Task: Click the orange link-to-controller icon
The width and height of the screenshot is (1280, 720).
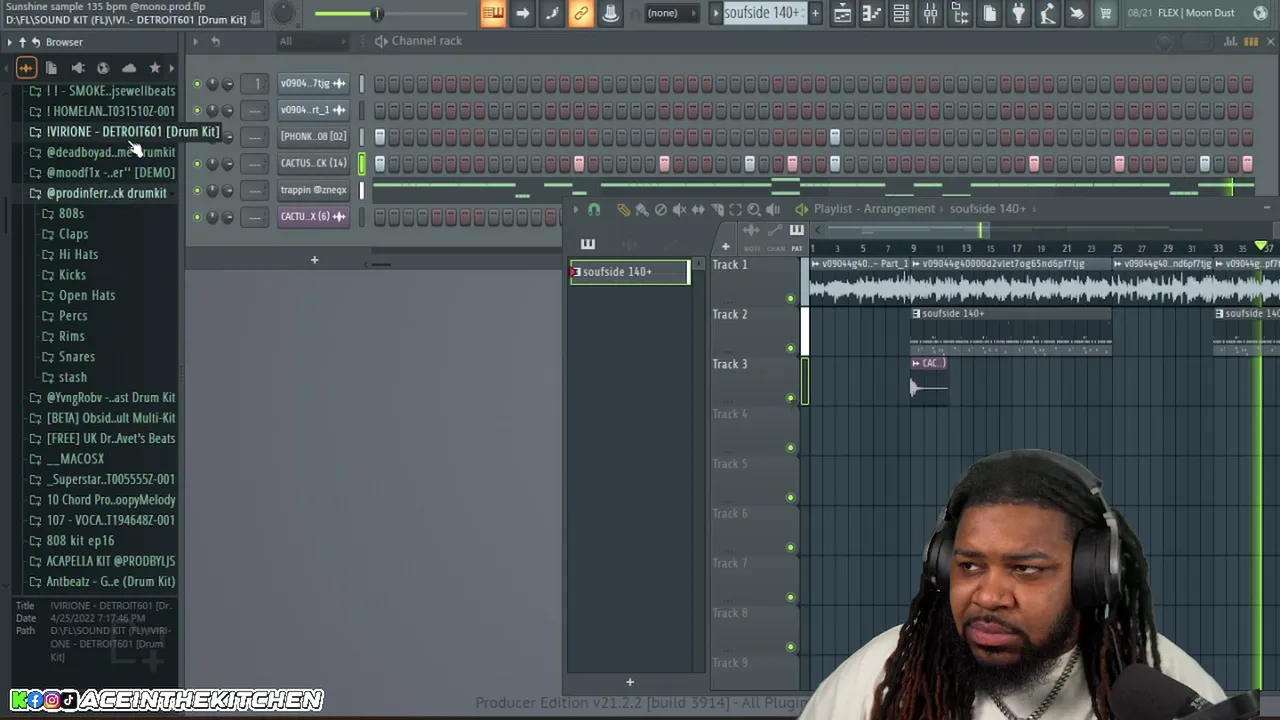Action: 581,13
